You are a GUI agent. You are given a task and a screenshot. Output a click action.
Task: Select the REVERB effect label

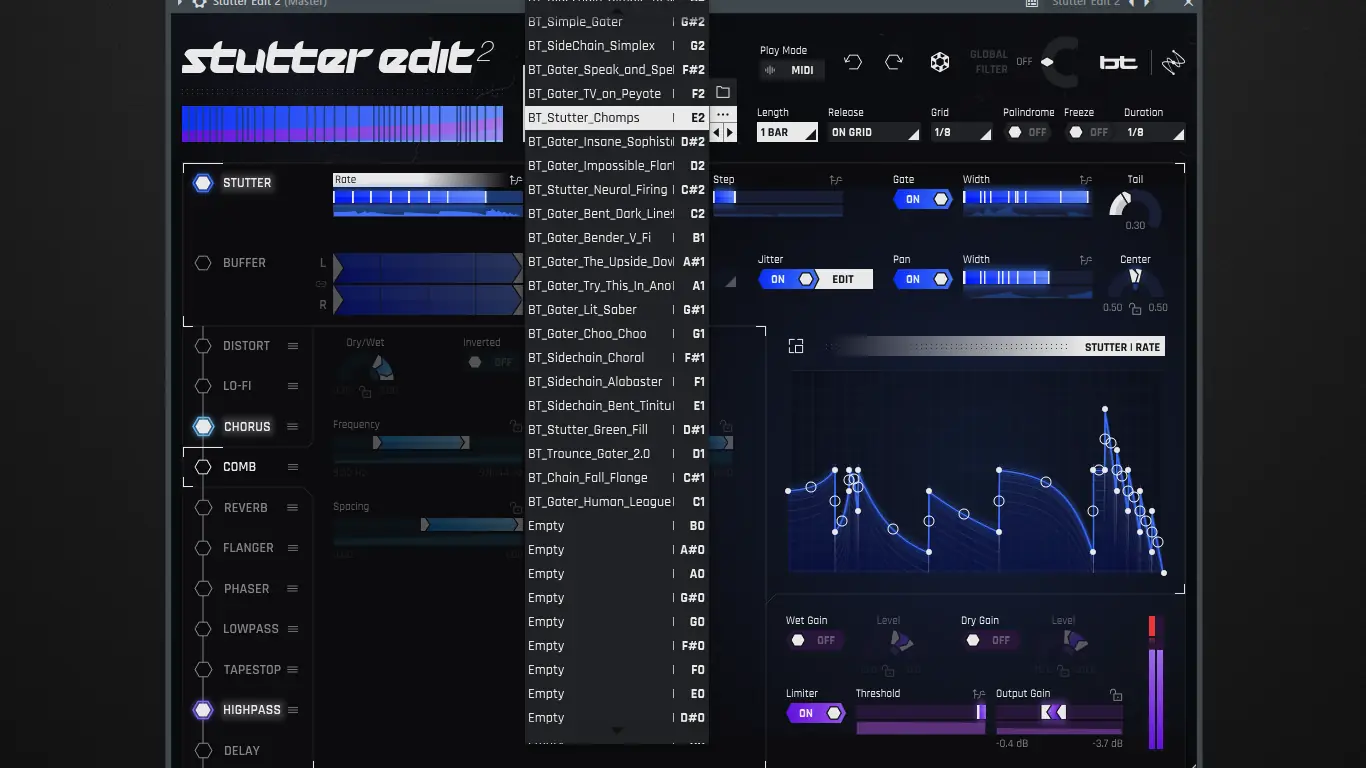pos(245,508)
